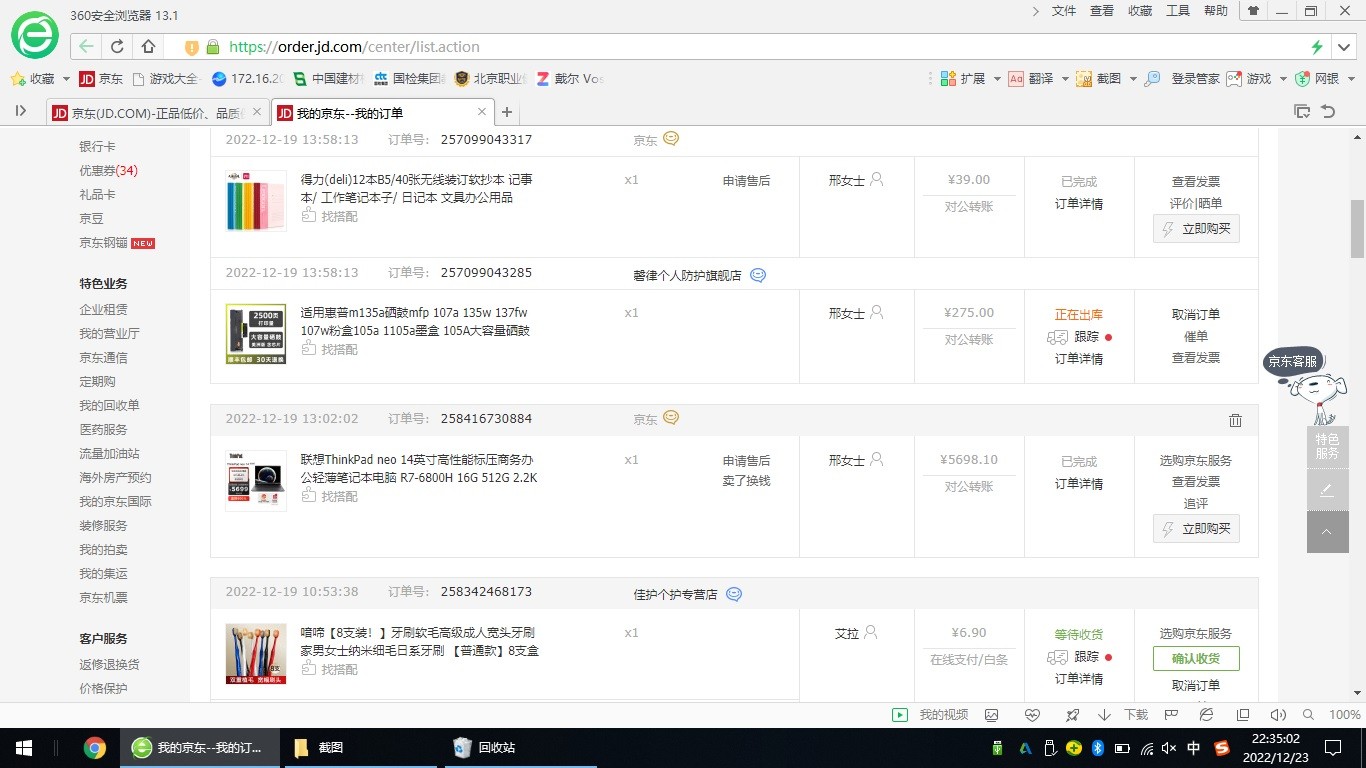Click the lightning speed mode icon in address bar
Image resolution: width=1366 pixels, height=768 pixels.
[x=1317, y=47]
